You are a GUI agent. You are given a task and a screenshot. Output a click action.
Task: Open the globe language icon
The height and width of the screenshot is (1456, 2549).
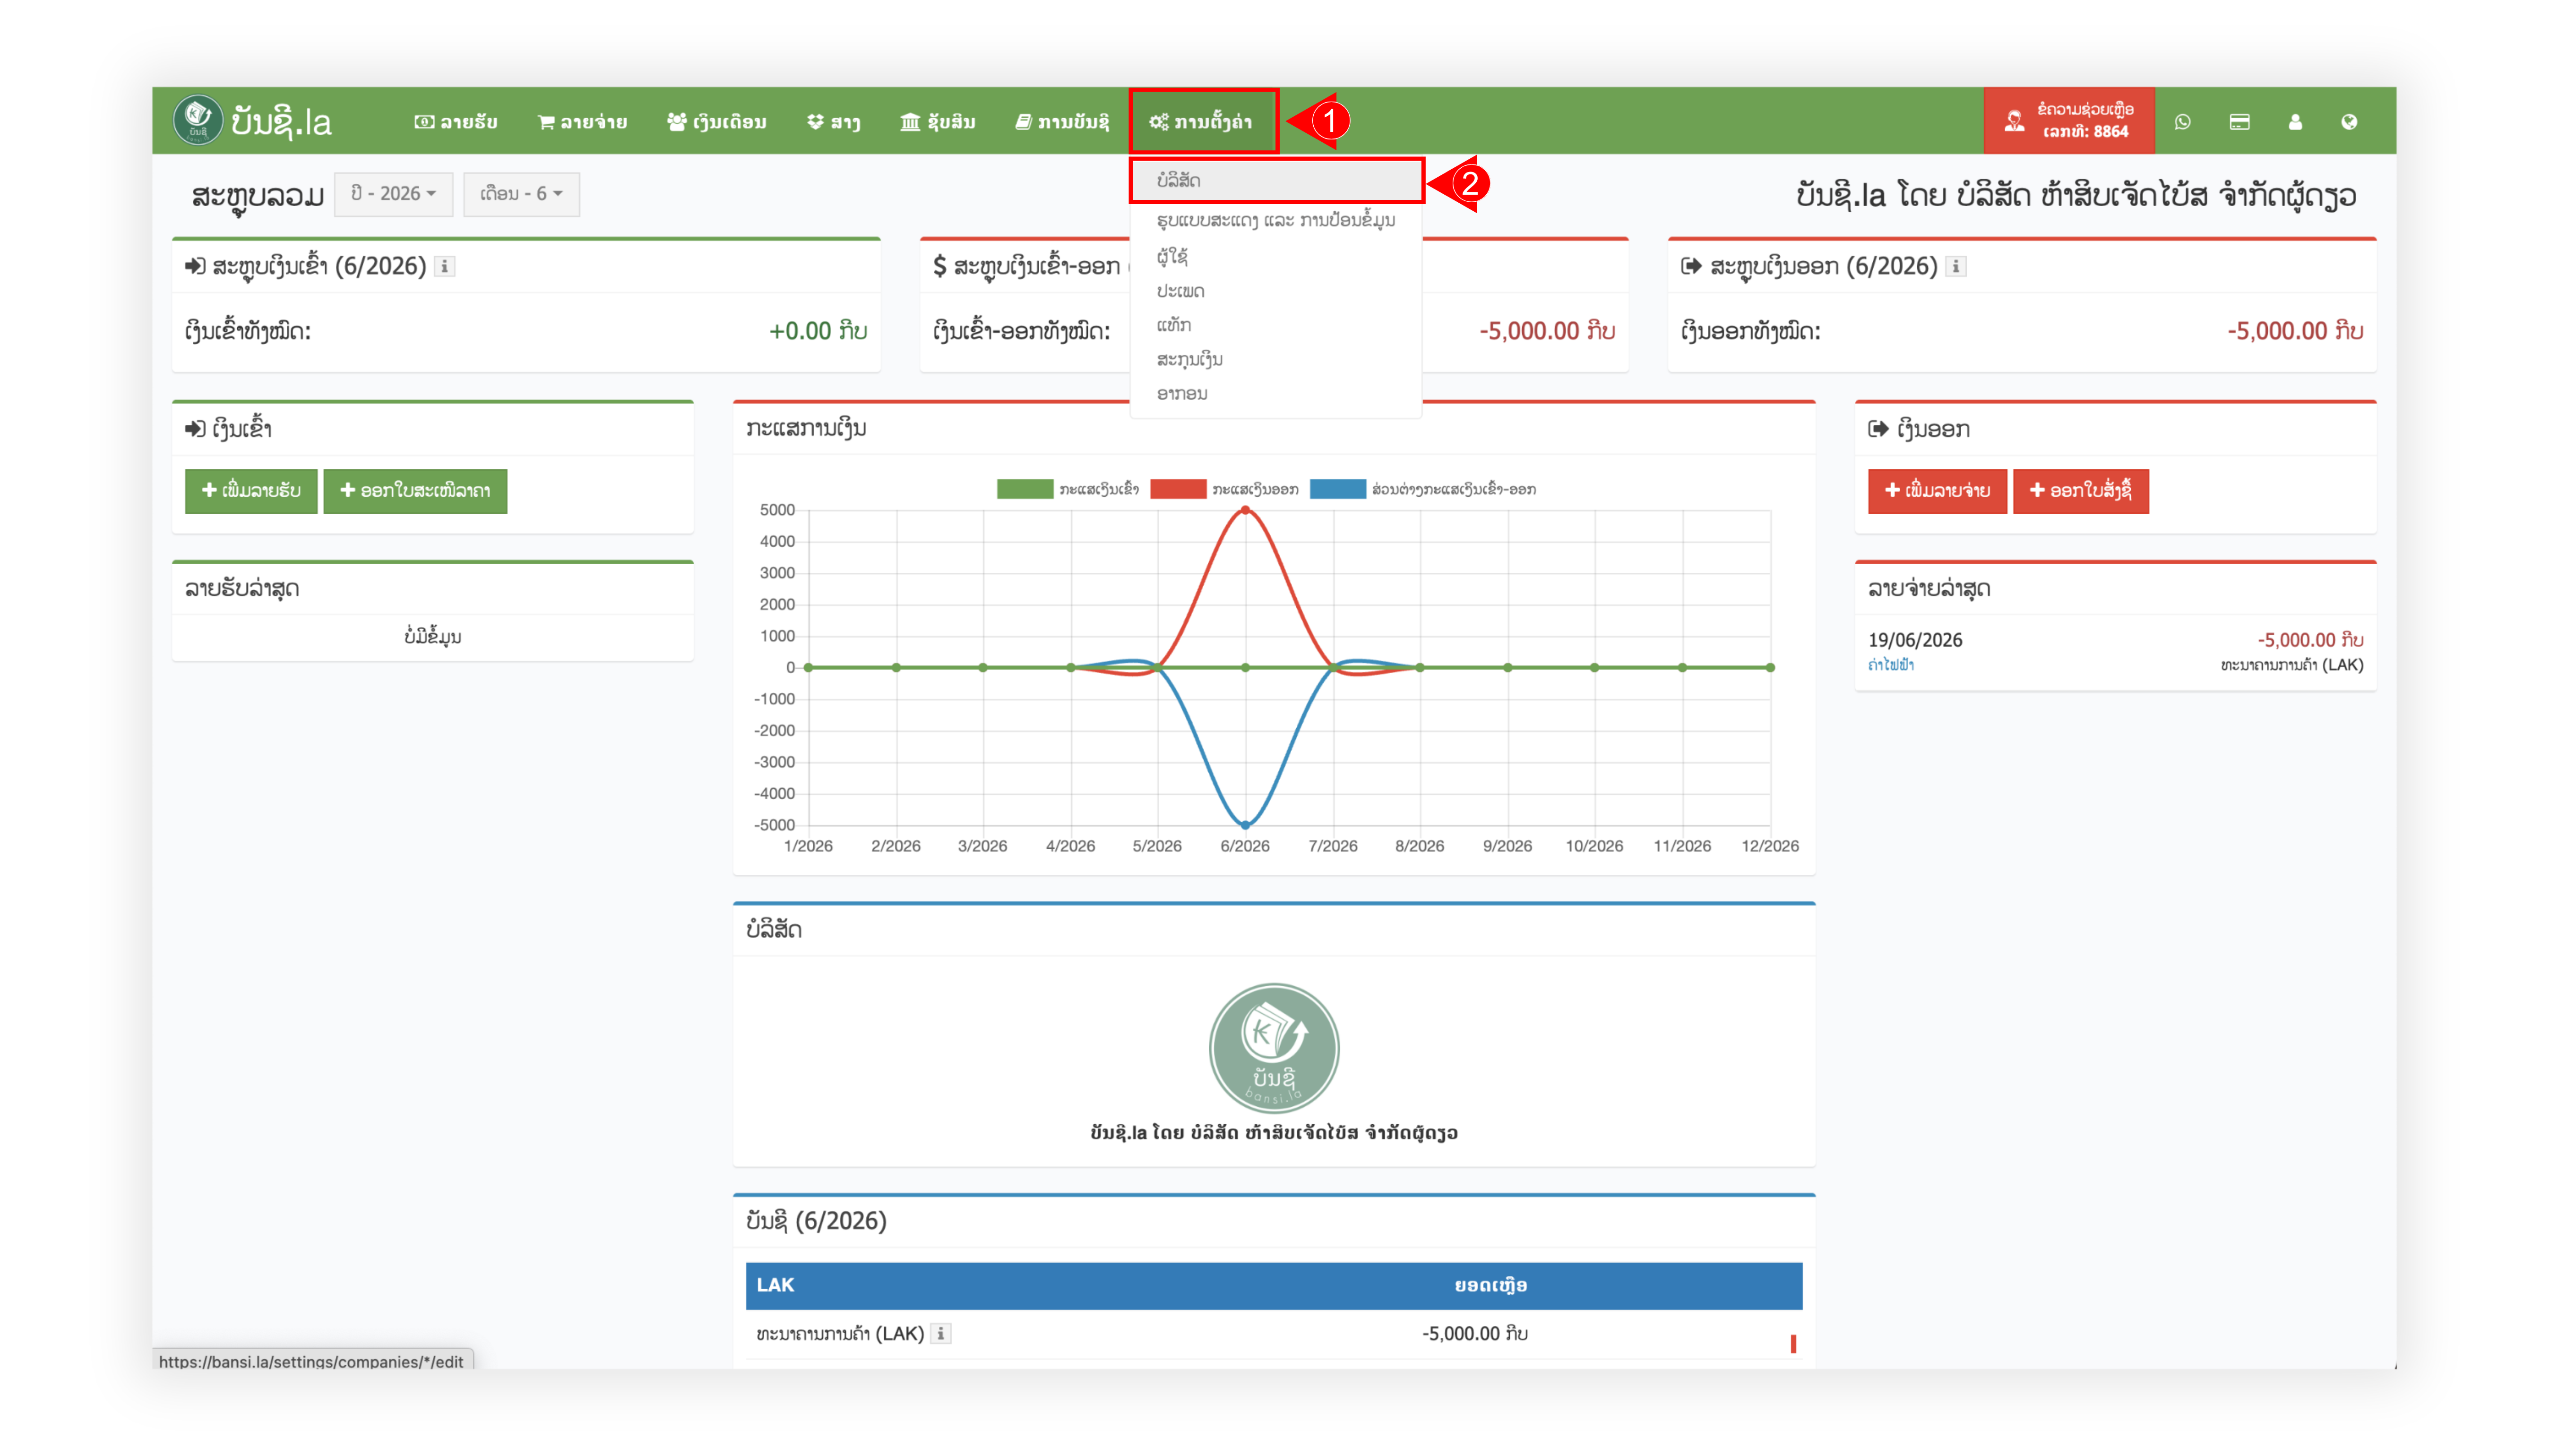(2349, 121)
